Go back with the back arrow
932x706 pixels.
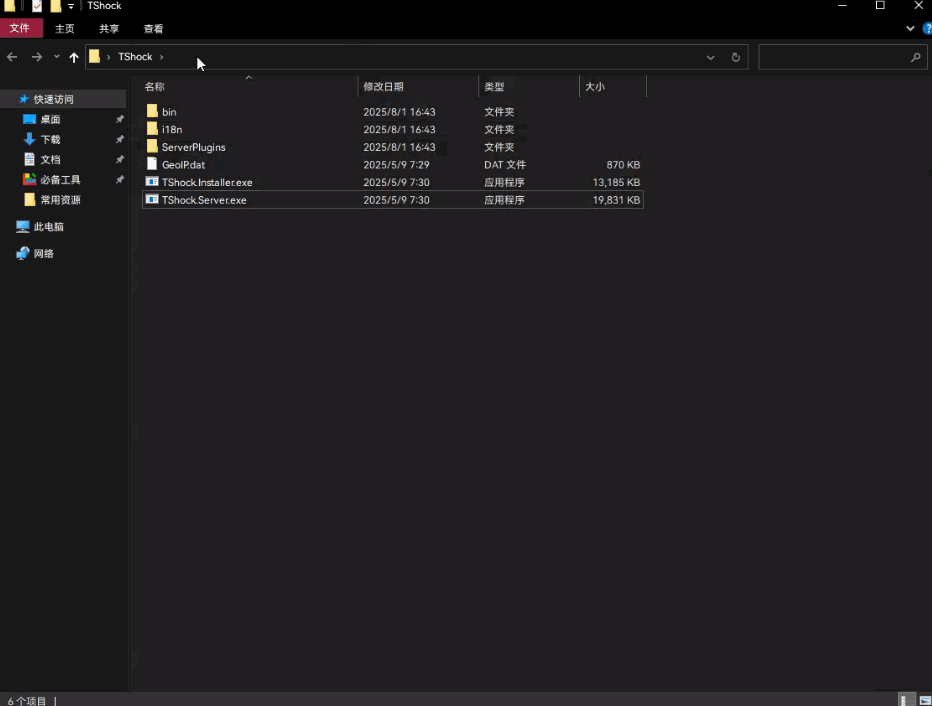(x=12, y=57)
